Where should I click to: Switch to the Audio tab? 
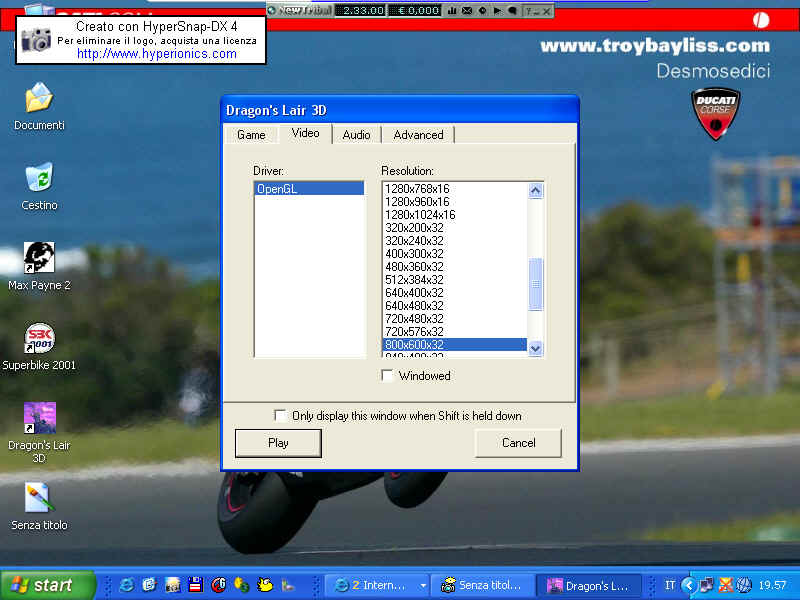pyautogui.click(x=356, y=135)
